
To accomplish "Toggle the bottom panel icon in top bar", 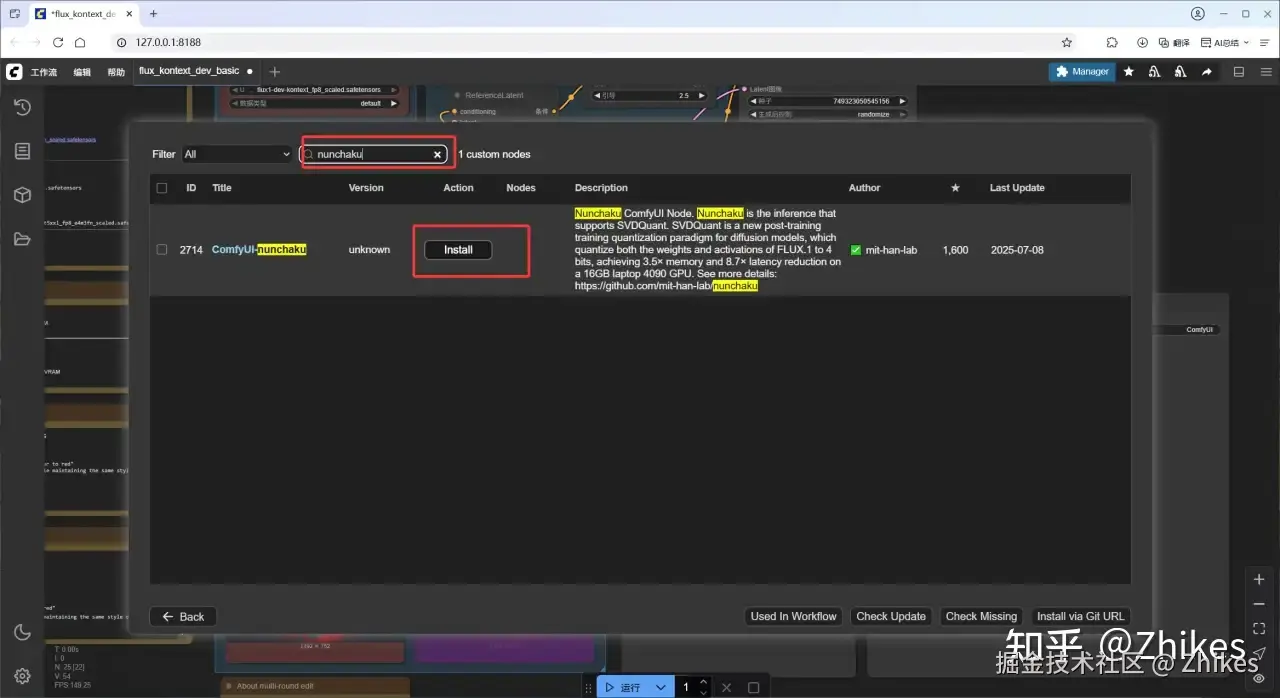I will coord(1238,72).
